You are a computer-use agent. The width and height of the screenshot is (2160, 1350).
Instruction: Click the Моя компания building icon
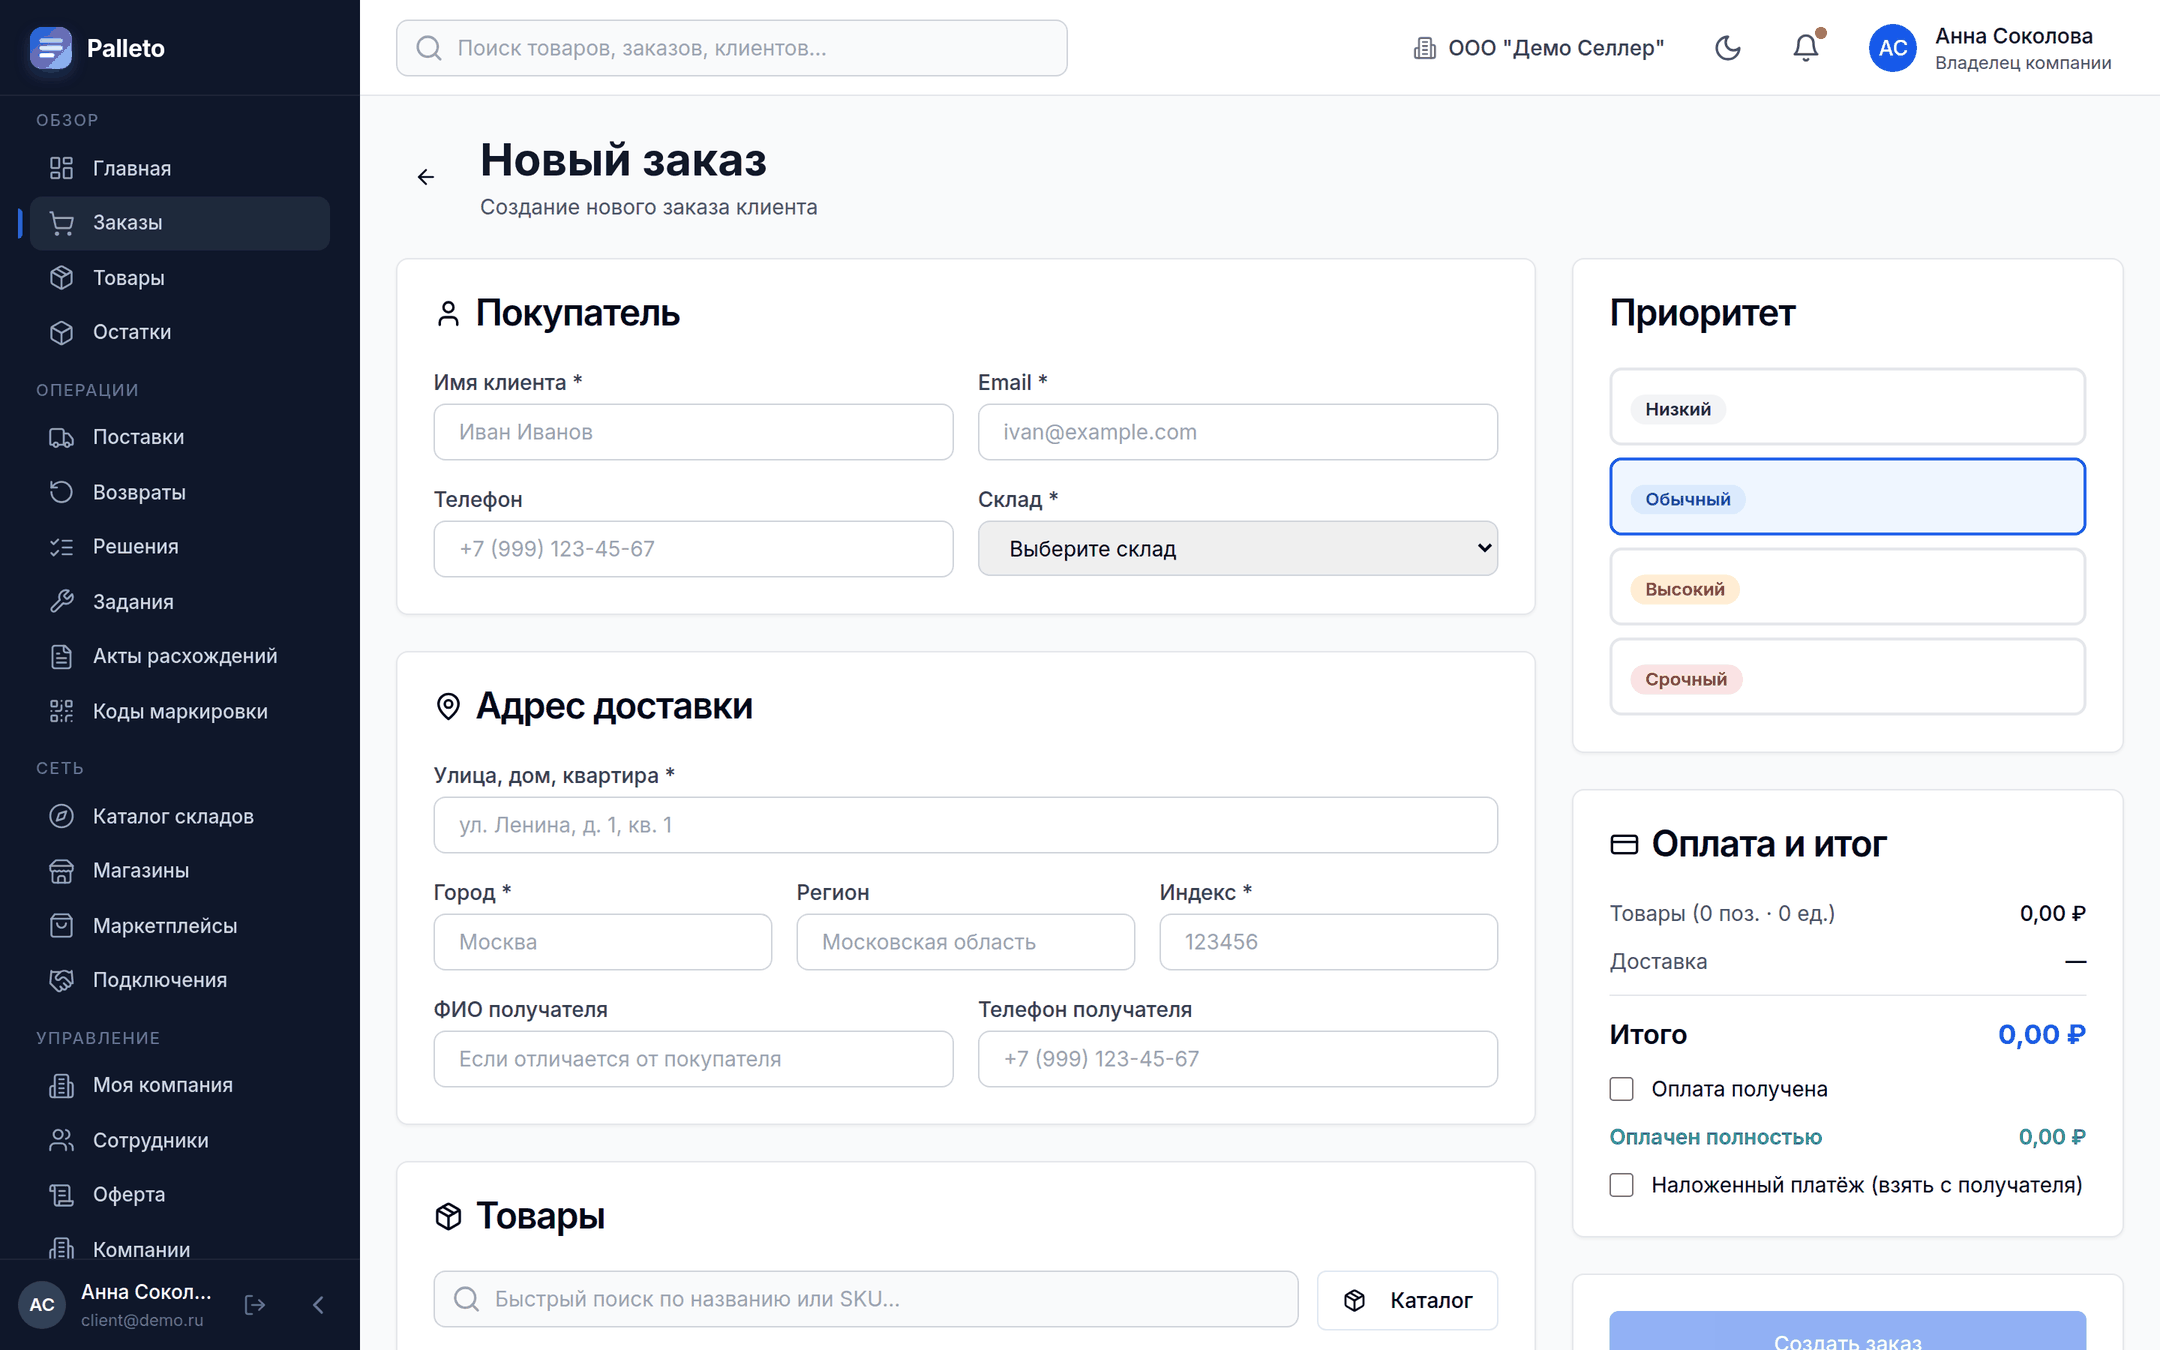(62, 1085)
